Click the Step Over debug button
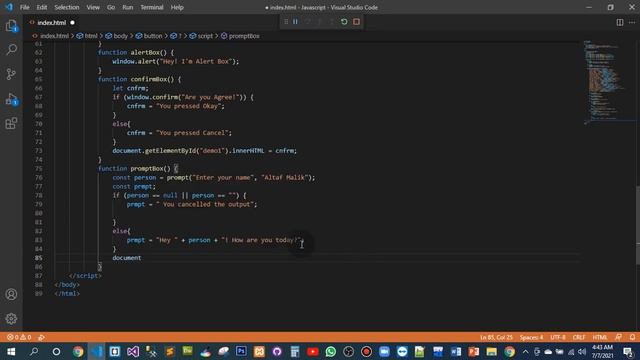 tap(307, 22)
